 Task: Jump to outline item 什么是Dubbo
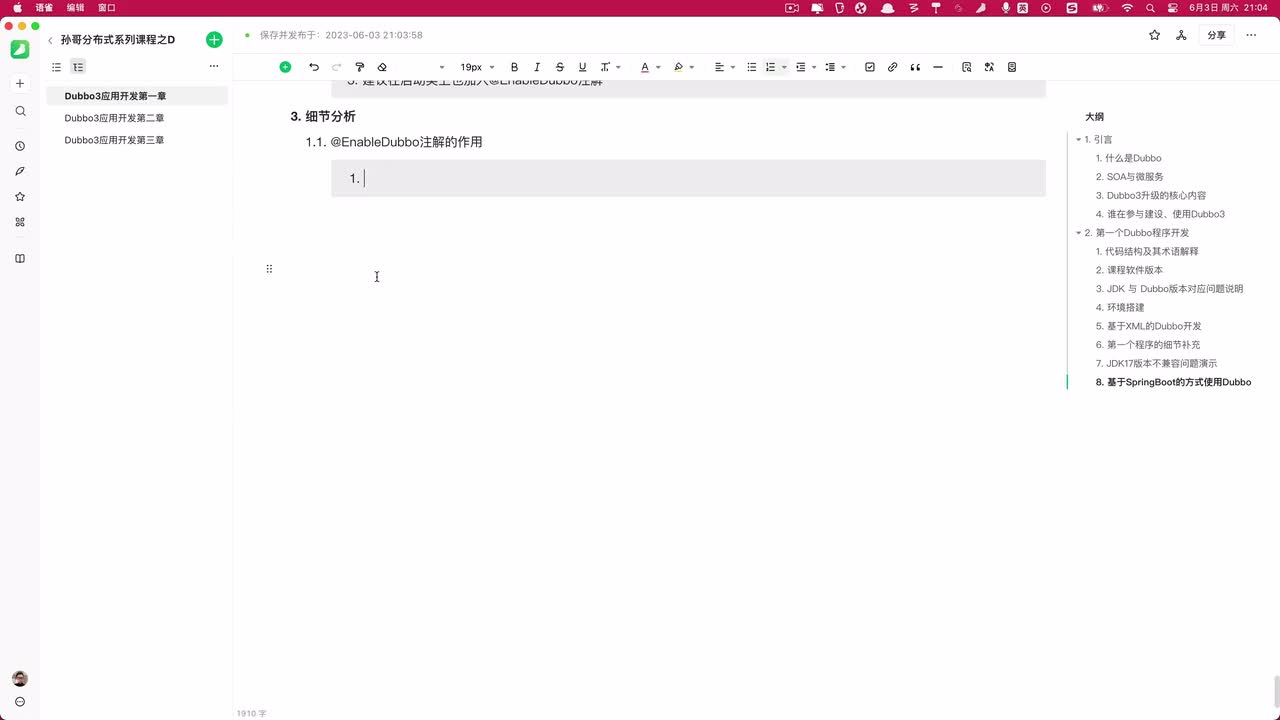coord(1133,158)
